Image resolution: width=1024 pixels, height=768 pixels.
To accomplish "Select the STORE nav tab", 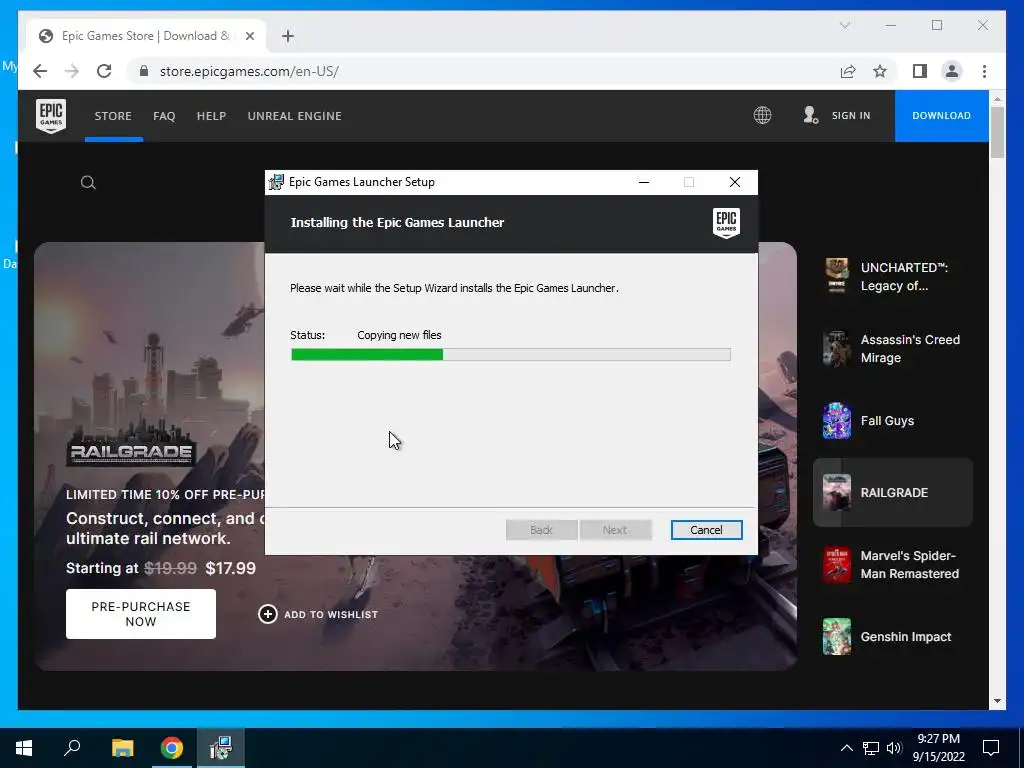I will (113, 116).
